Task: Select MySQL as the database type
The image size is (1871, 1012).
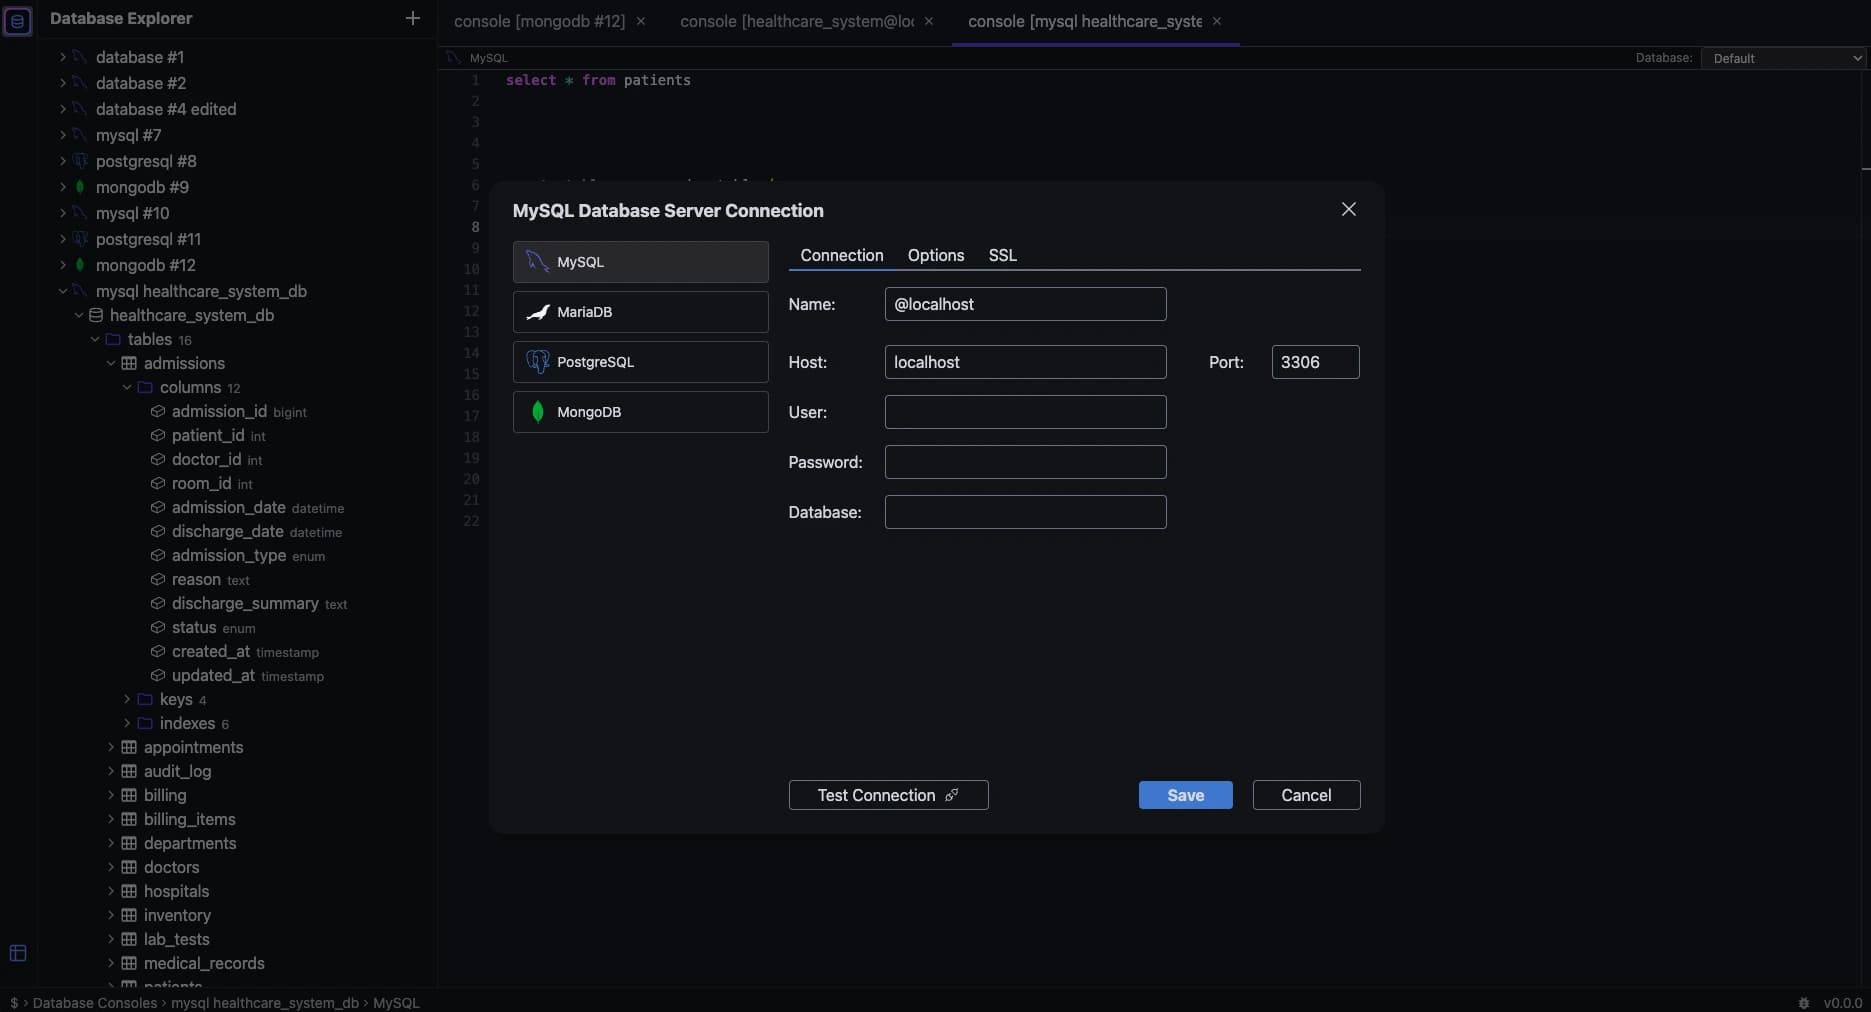Action: pos(640,262)
